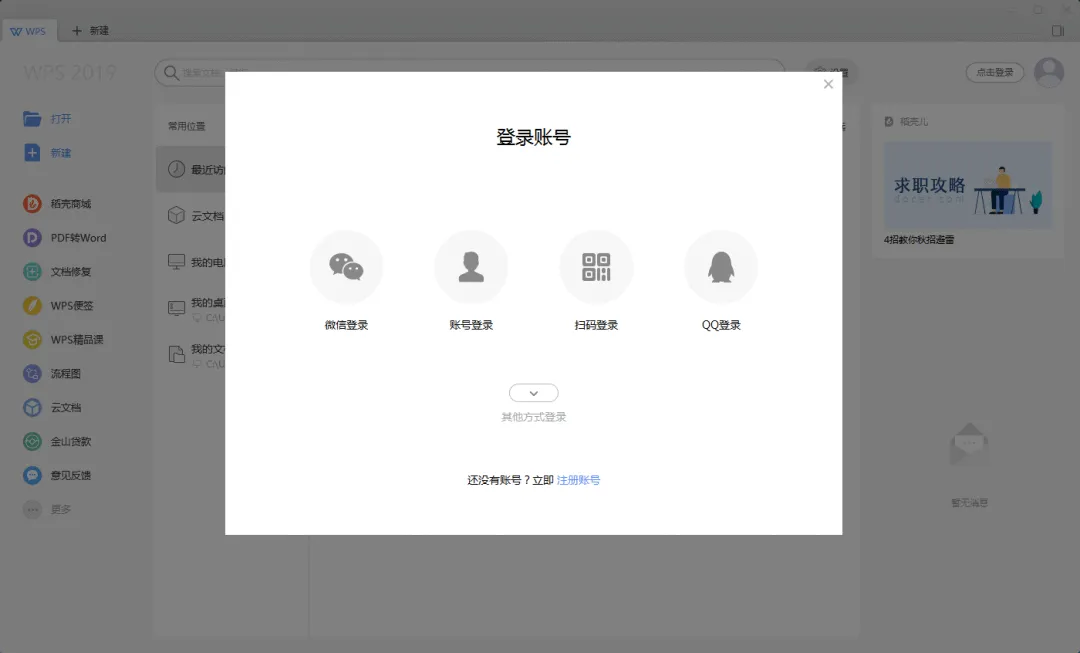This screenshot has height=653, width=1080.
Task: Select QR code scan login icon
Action: point(596,267)
